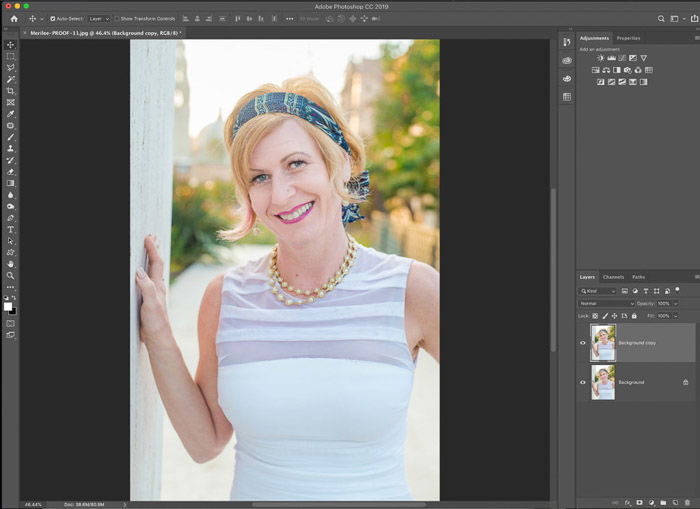Add a Black & White adjustment
The image size is (700, 509).
(617, 70)
